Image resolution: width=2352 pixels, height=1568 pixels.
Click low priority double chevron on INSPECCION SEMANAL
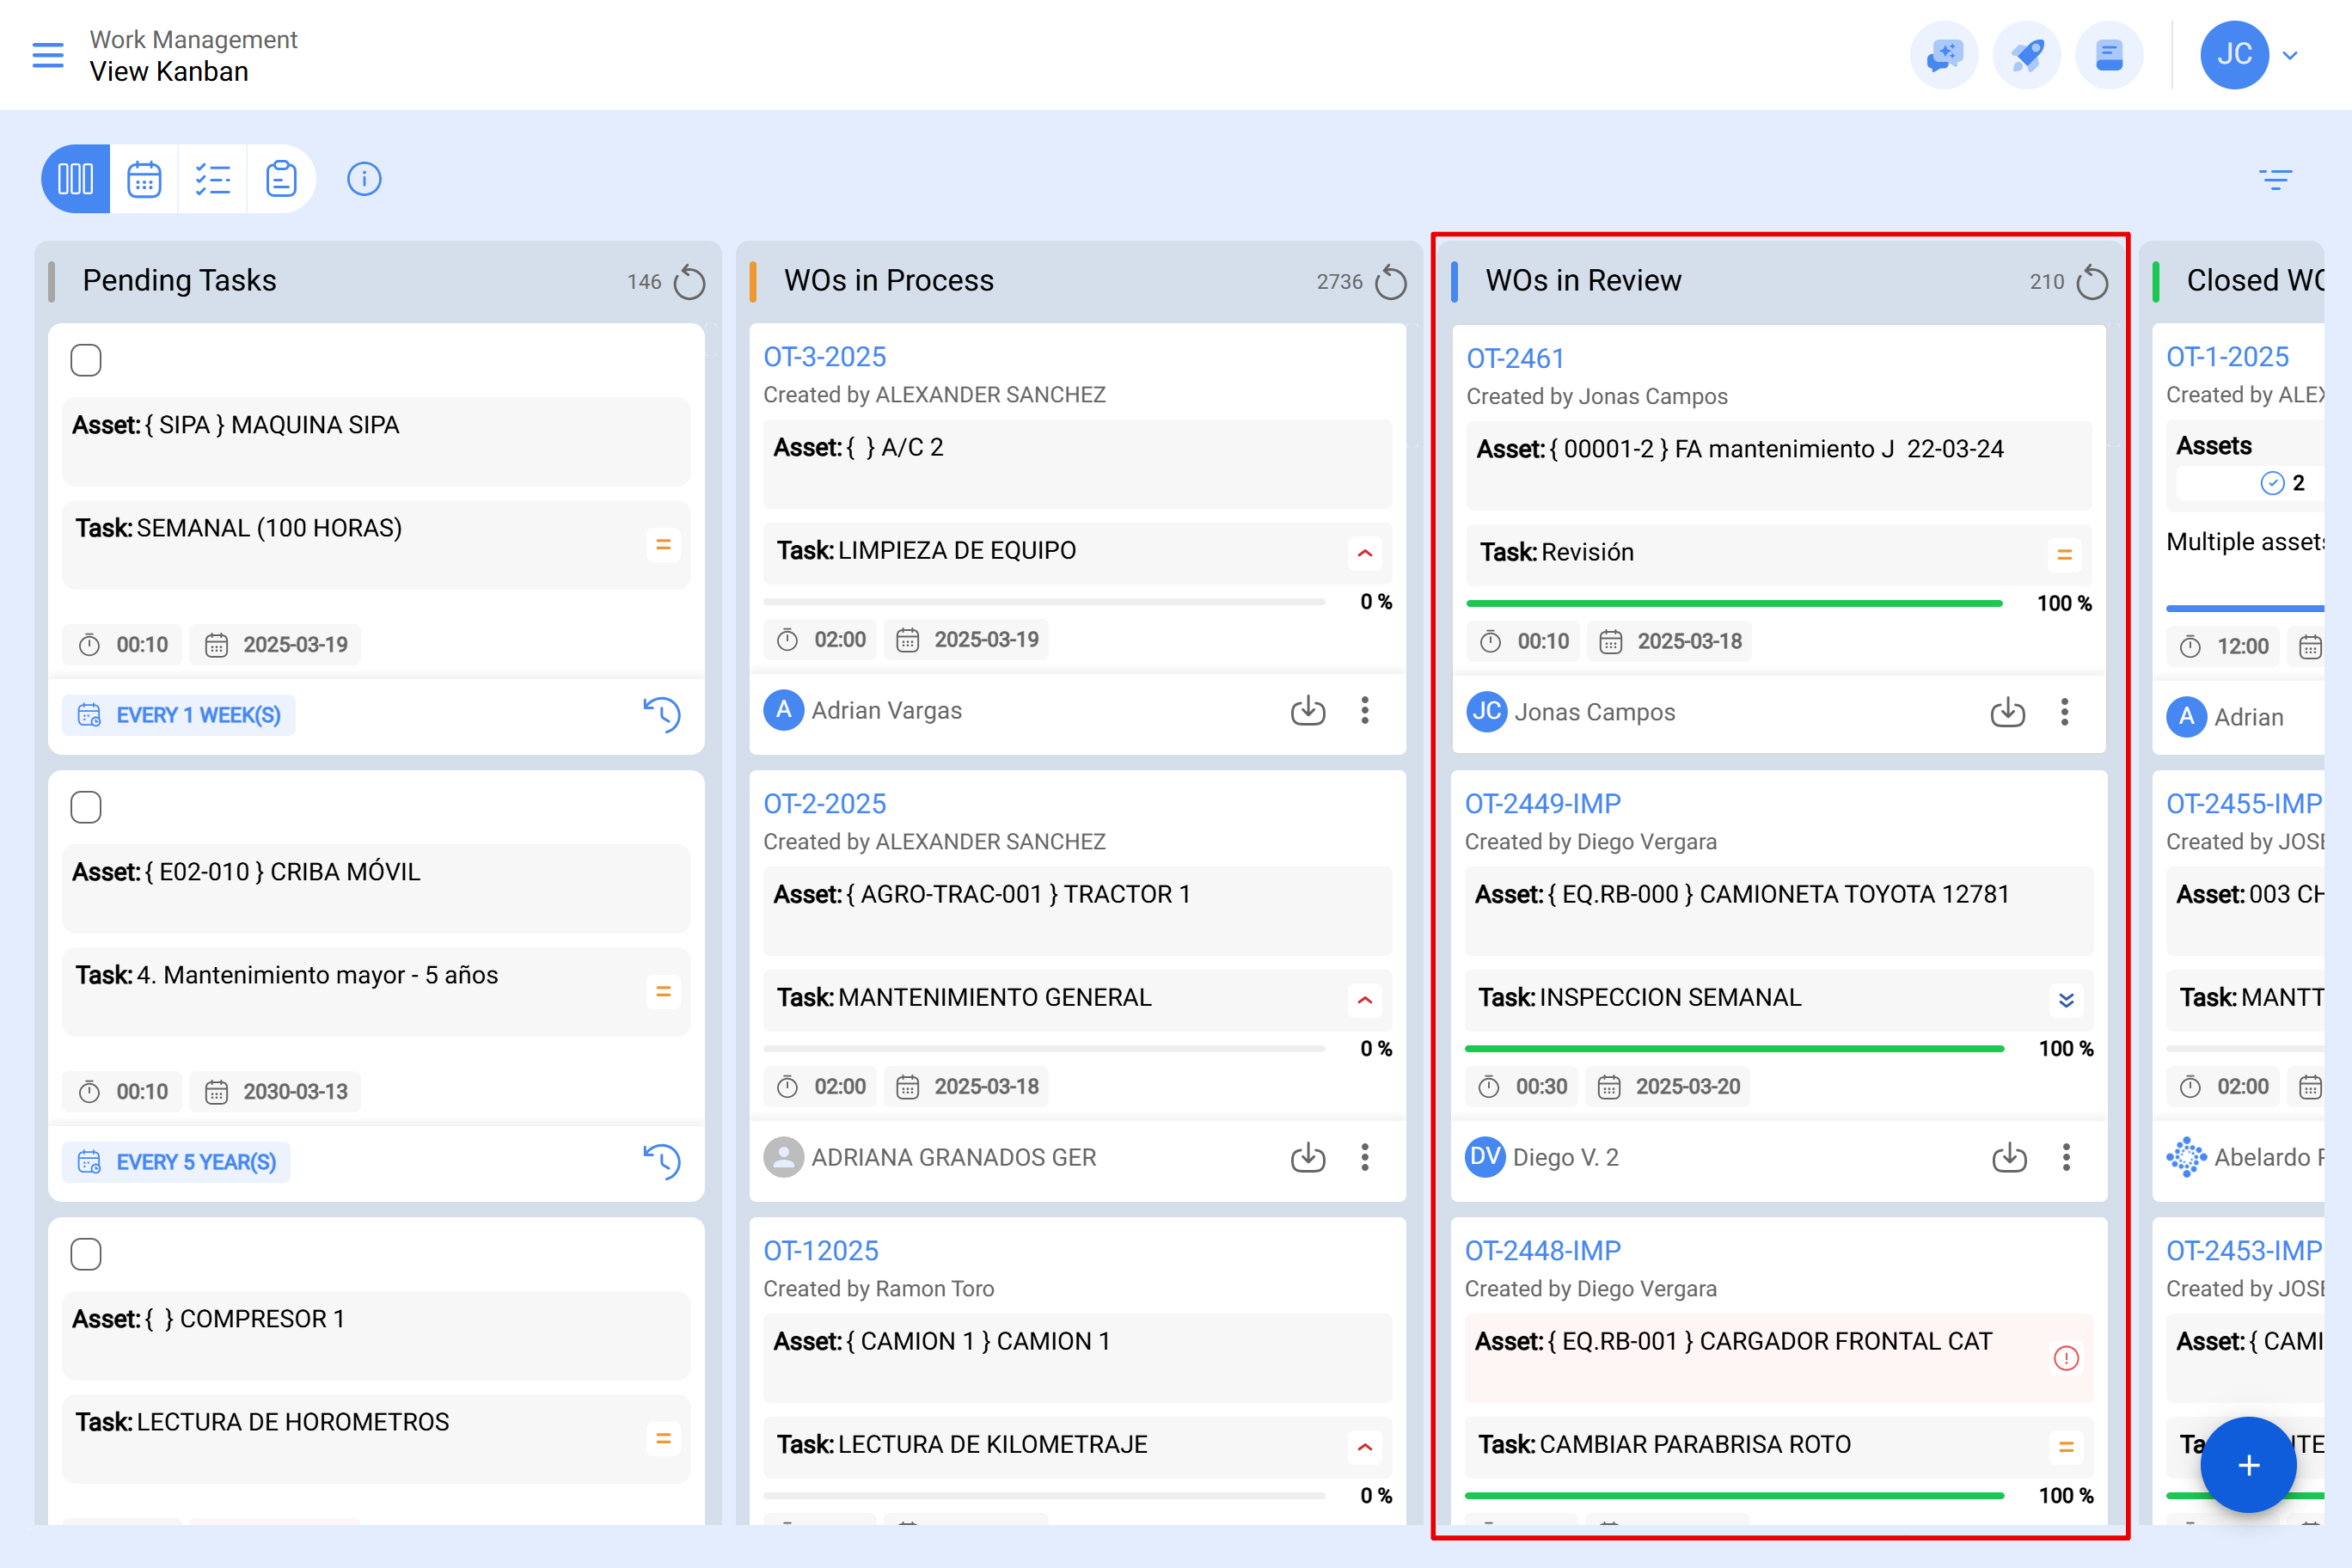point(2067,1000)
